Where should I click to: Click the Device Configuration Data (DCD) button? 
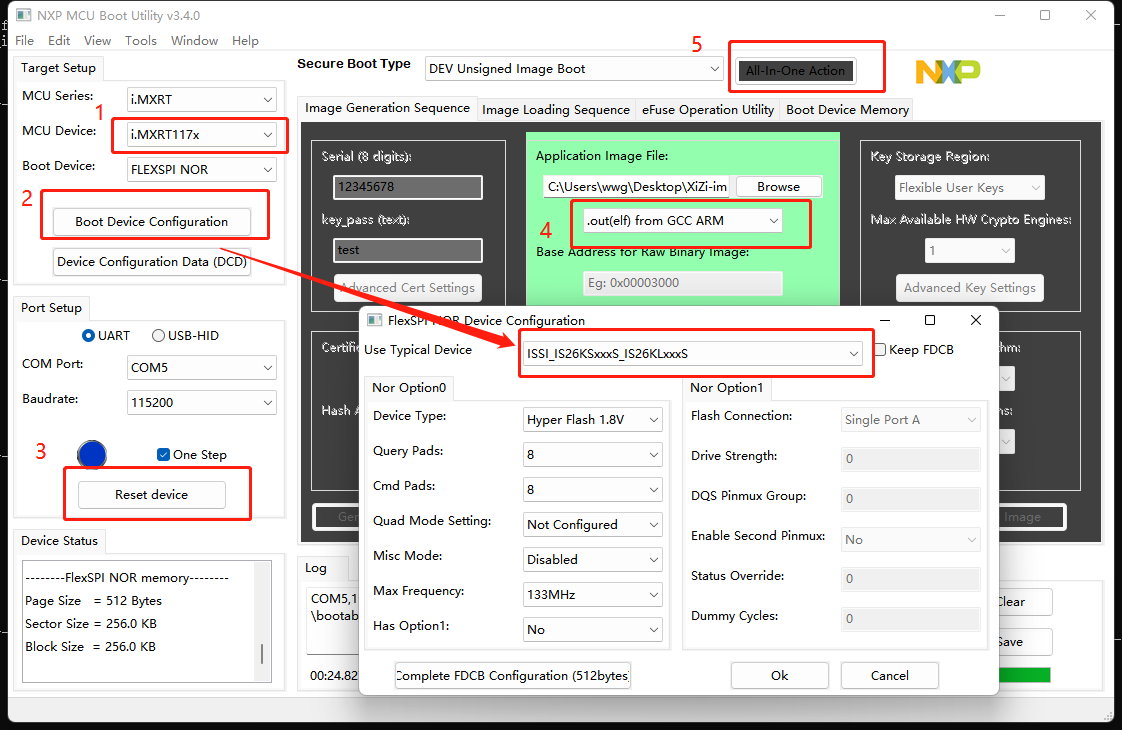click(152, 262)
